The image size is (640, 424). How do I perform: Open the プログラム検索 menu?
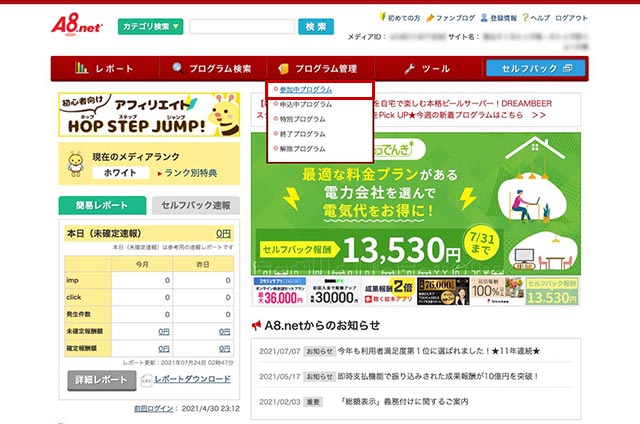pos(212,69)
